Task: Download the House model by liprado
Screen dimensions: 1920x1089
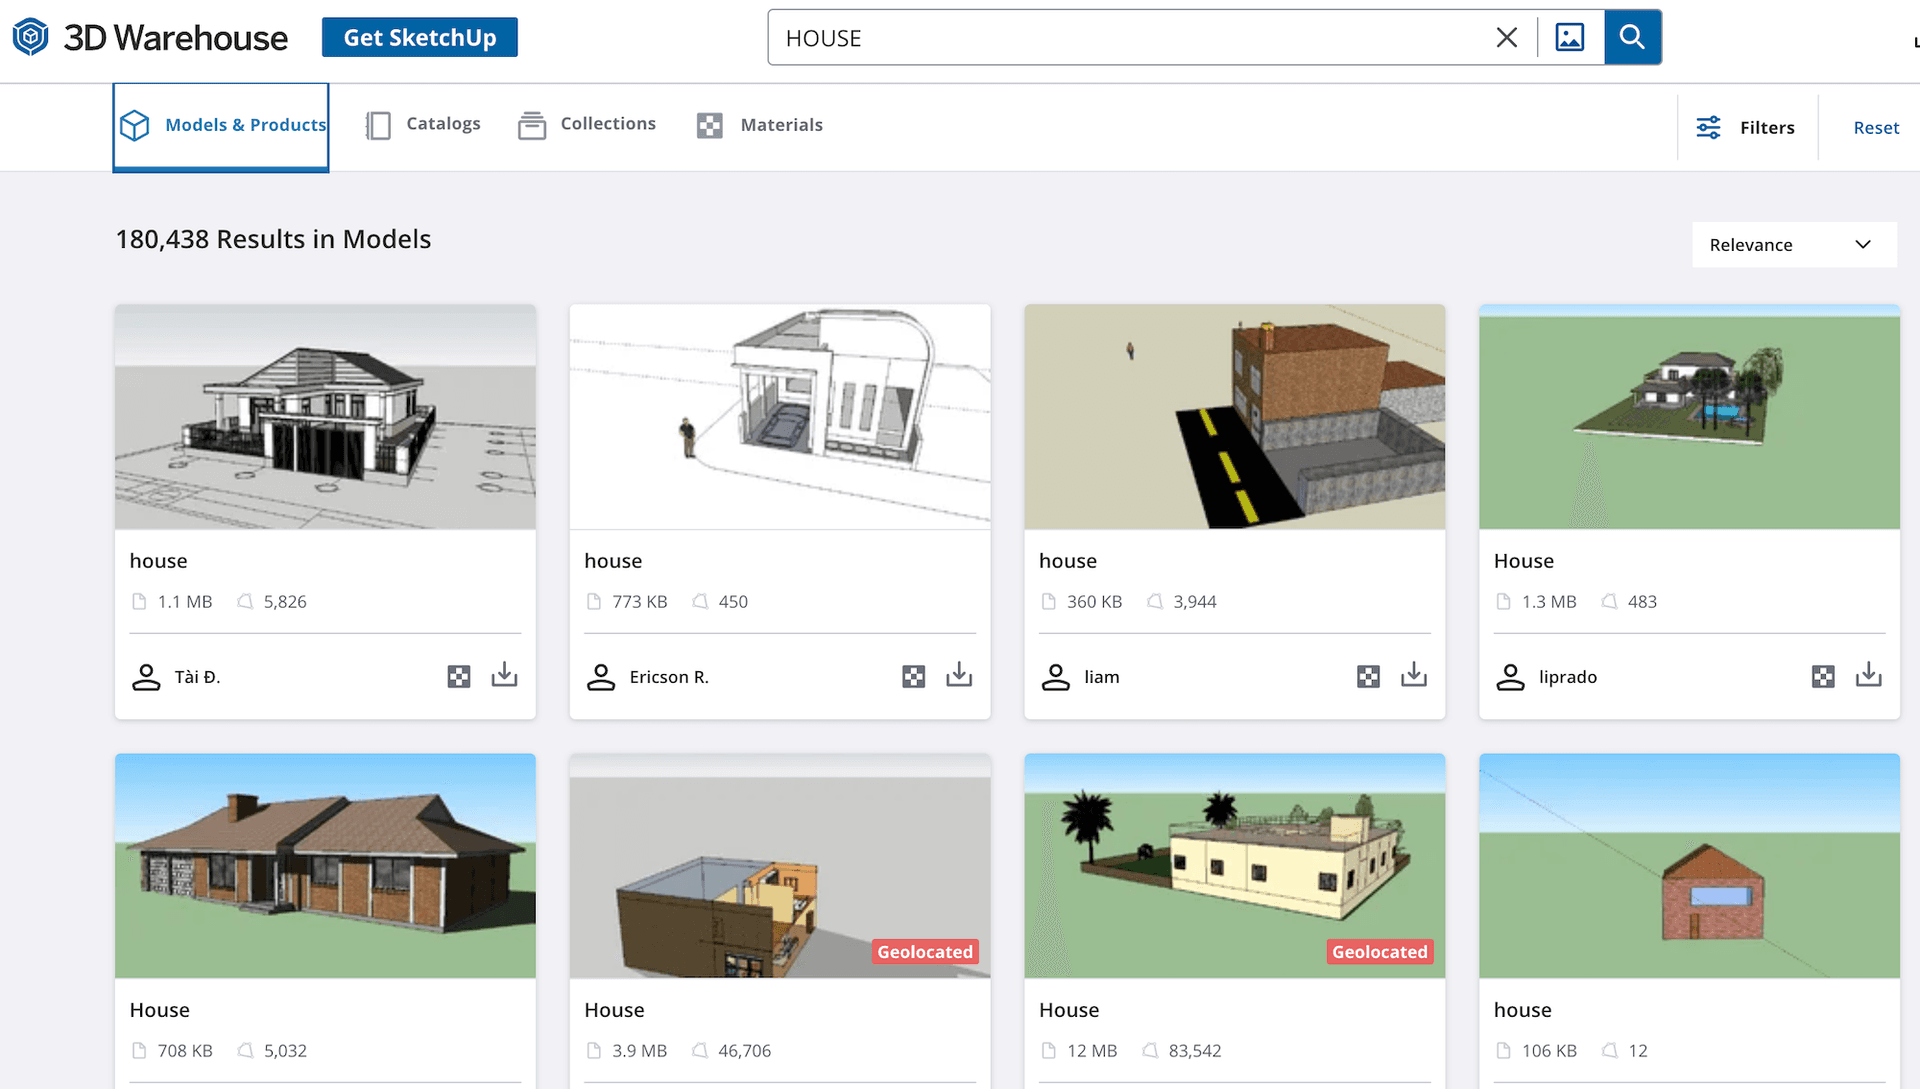Action: click(x=1869, y=675)
